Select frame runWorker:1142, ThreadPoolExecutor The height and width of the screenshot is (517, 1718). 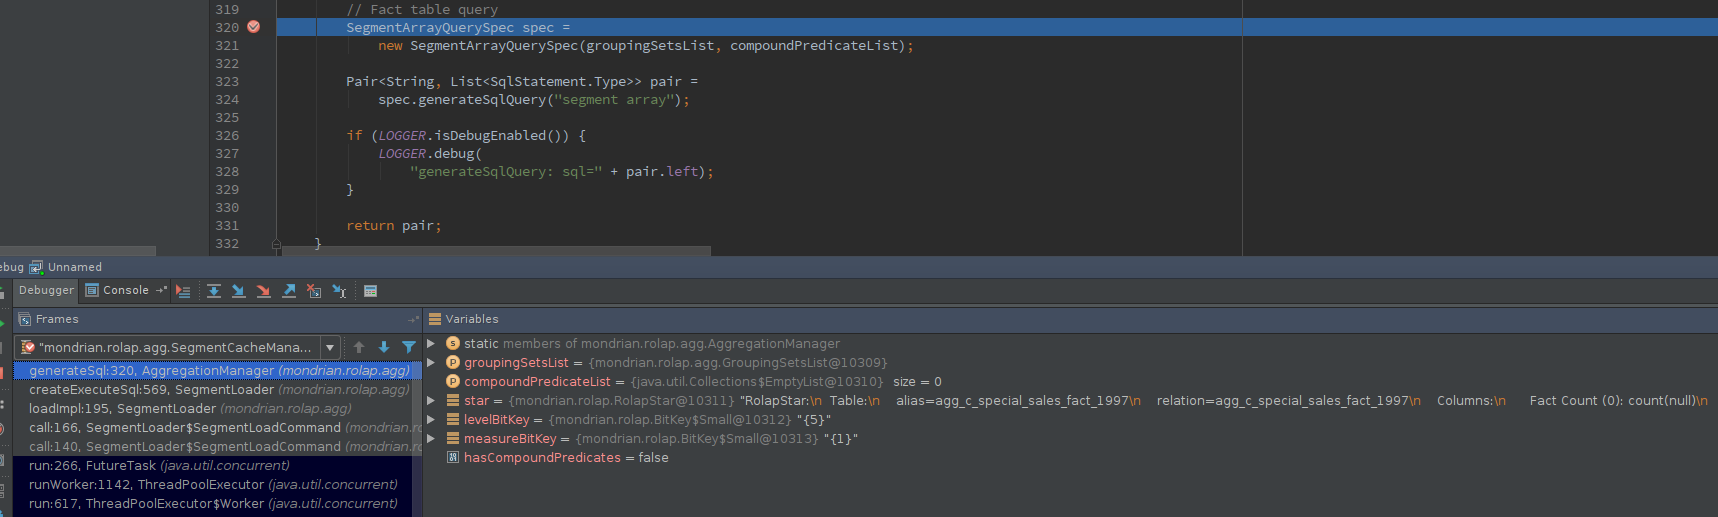[x=218, y=484]
